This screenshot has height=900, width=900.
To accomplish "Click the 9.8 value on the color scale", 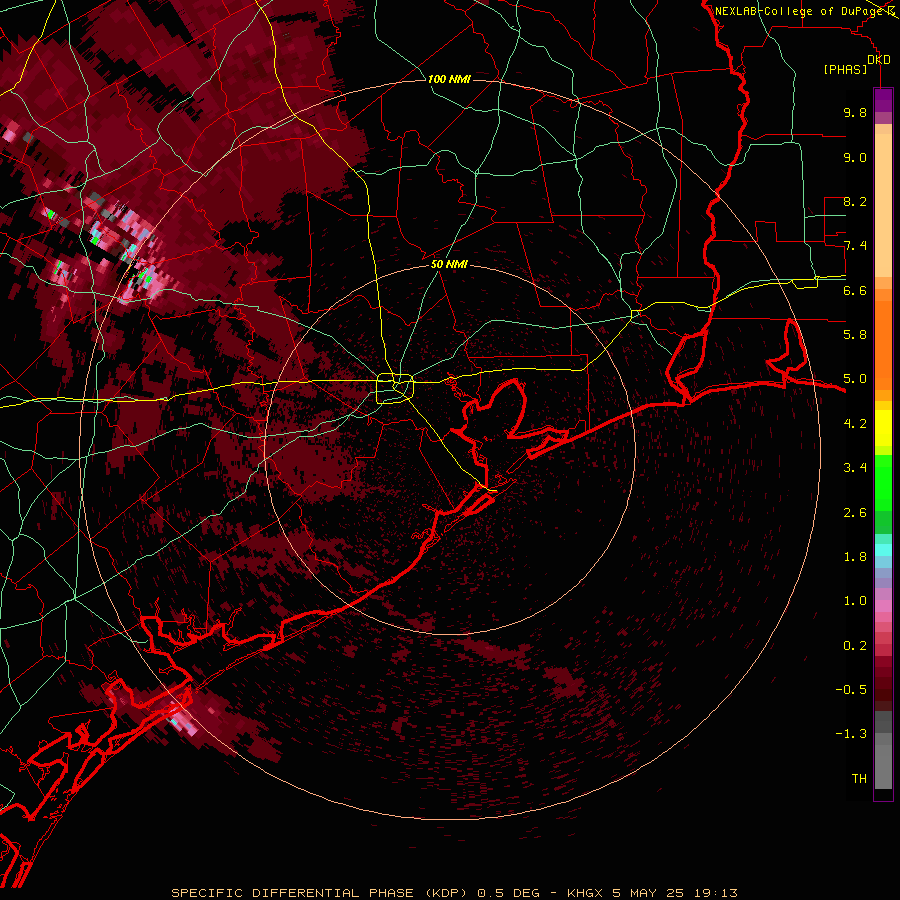I will pyautogui.click(x=855, y=112).
